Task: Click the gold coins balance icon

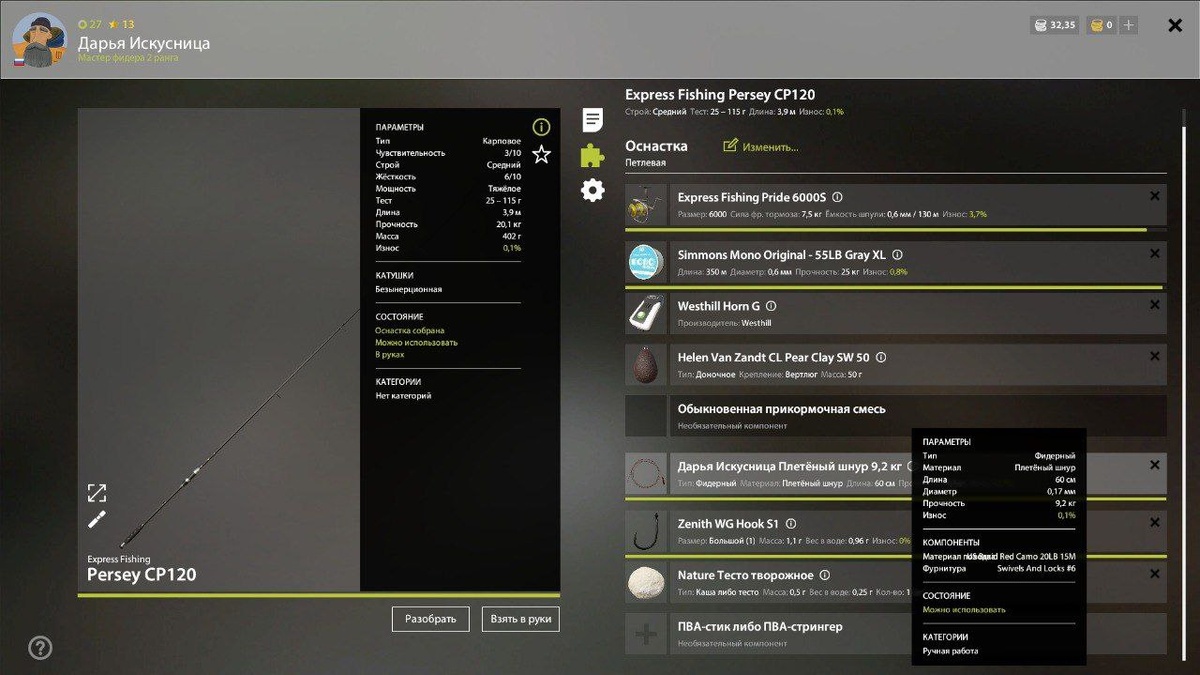Action: coord(1097,25)
